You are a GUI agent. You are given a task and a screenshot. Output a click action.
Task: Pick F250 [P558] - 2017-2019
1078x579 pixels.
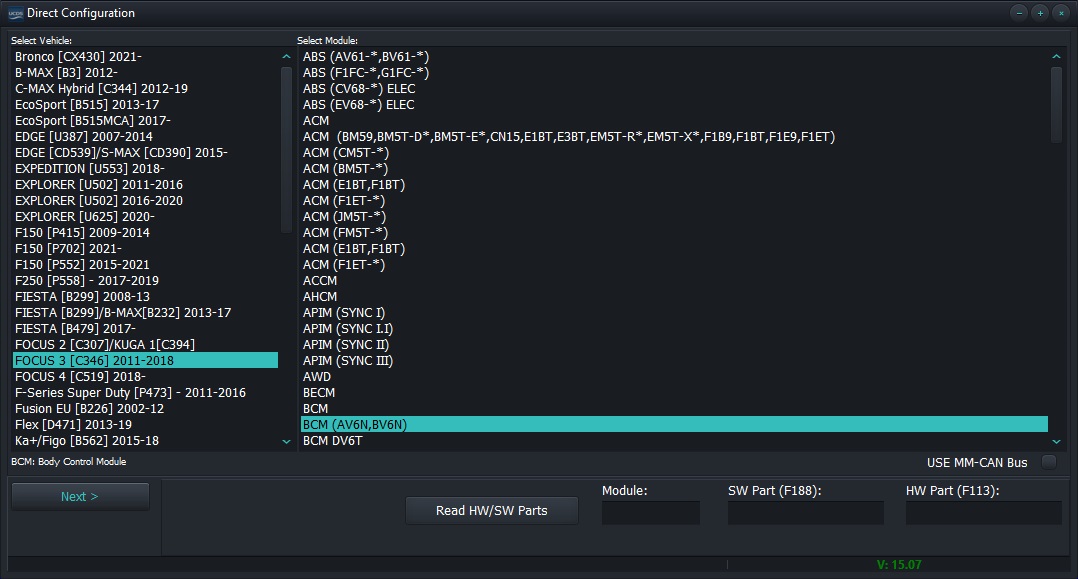tap(146, 281)
